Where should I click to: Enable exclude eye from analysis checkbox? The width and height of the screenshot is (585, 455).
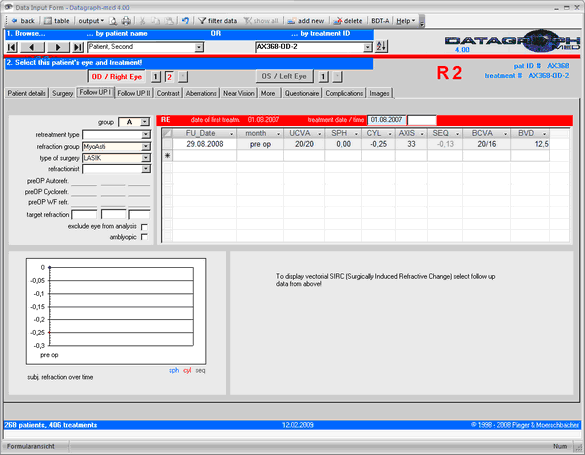coord(144,227)
